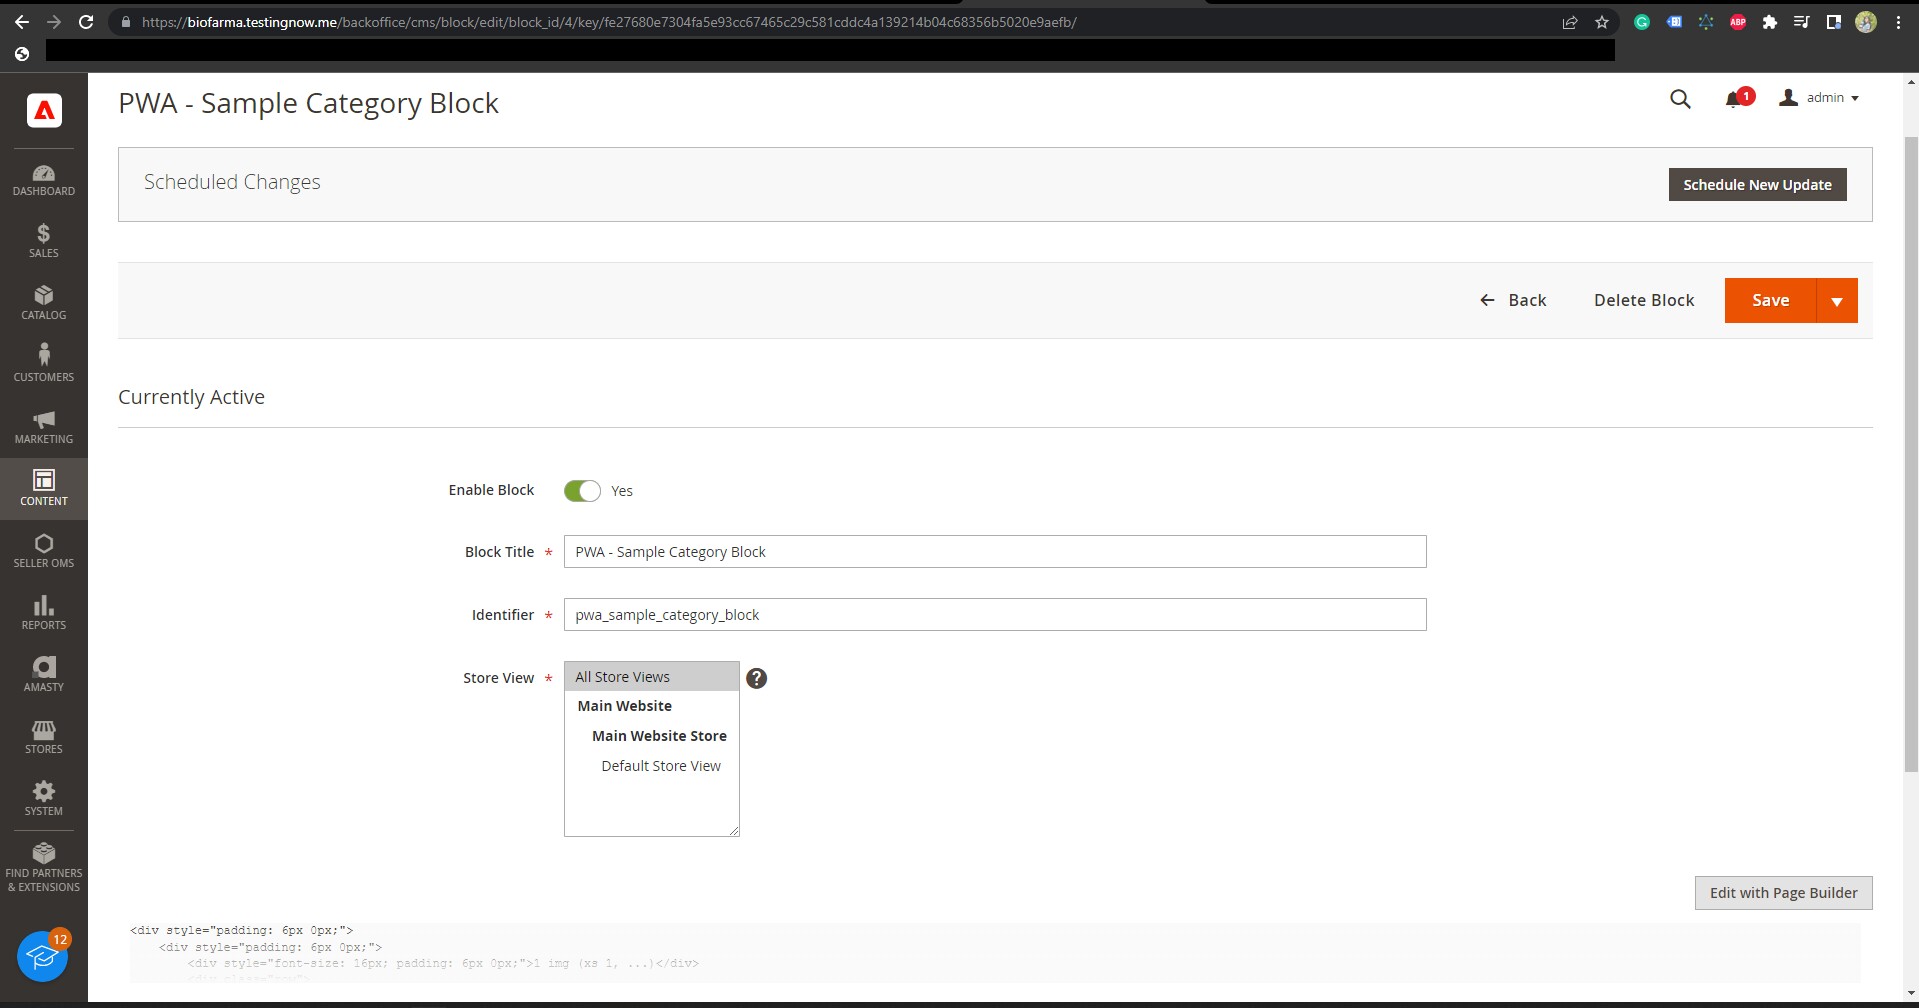Open the Marketing sidebar menu

click(44, 427)
